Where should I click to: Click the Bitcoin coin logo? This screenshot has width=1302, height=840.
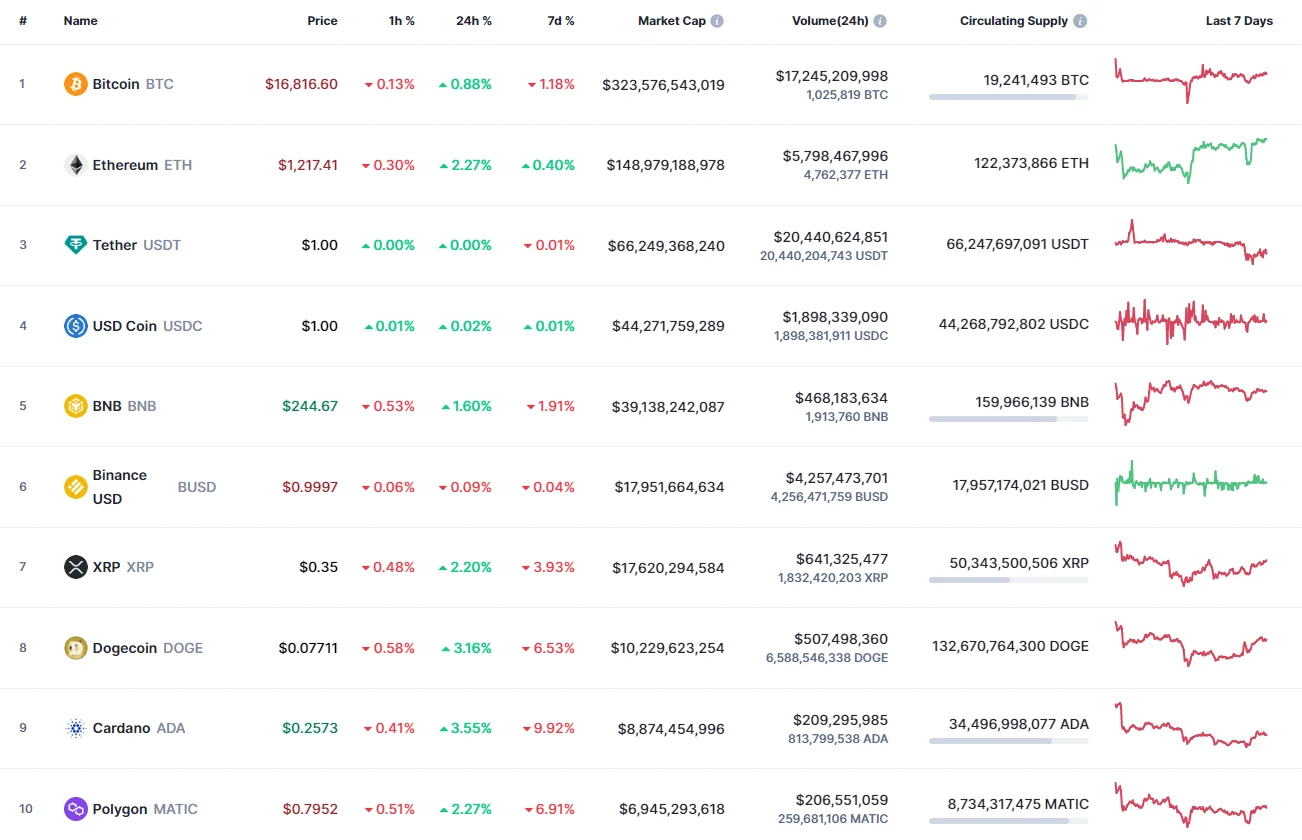(74, 84)
